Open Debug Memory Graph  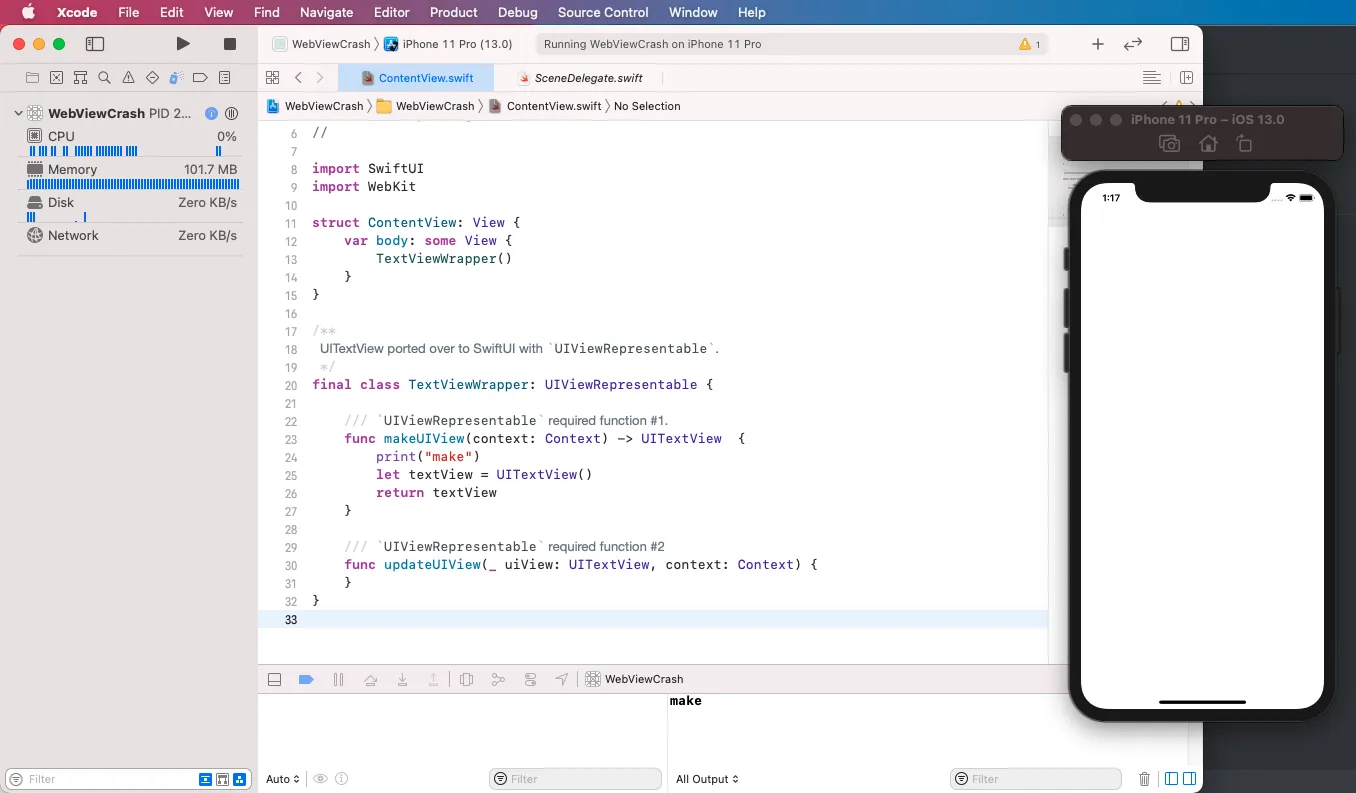pos(498,679)
